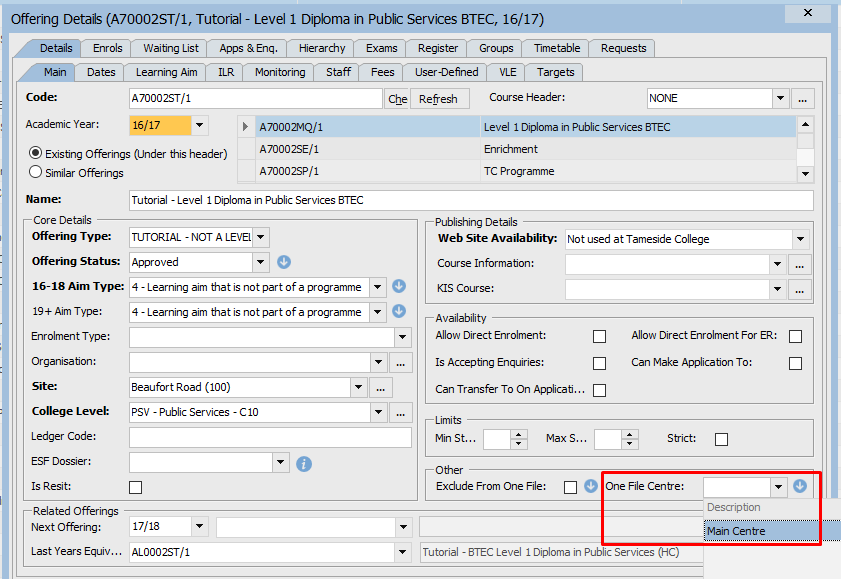Enable the Allow Direct Enrolment checkbox
841x579 pixels.
click(x=599, y=336)
